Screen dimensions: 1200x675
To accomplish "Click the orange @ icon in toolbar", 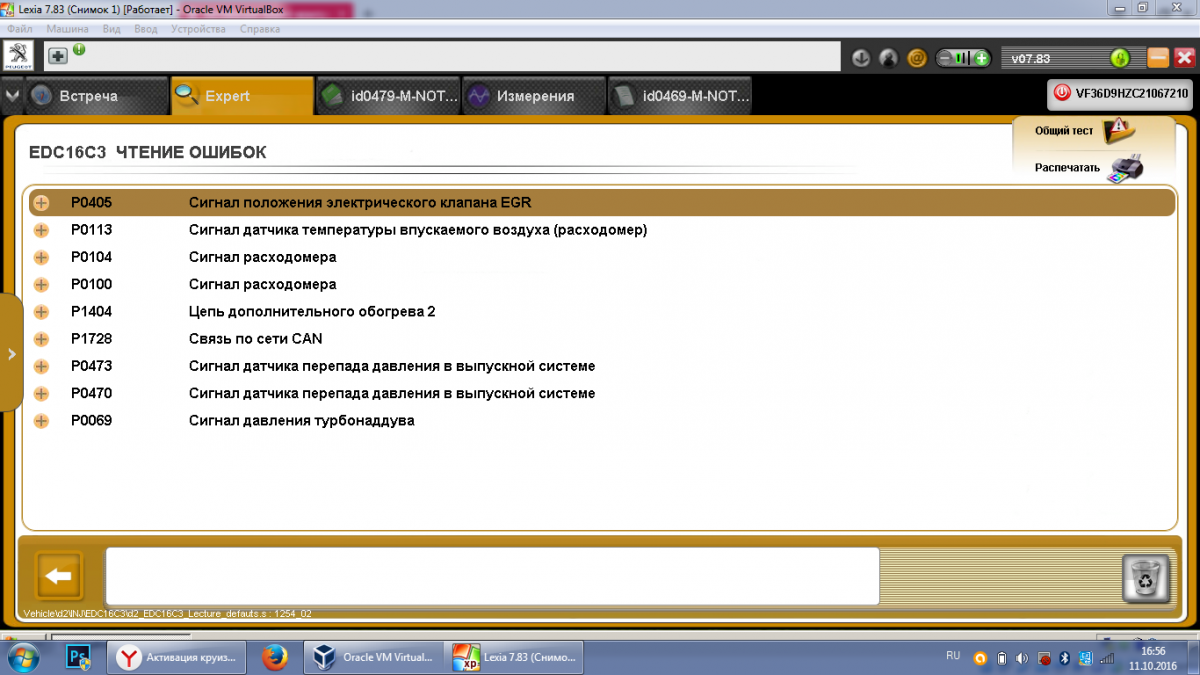I will (915, 58).
